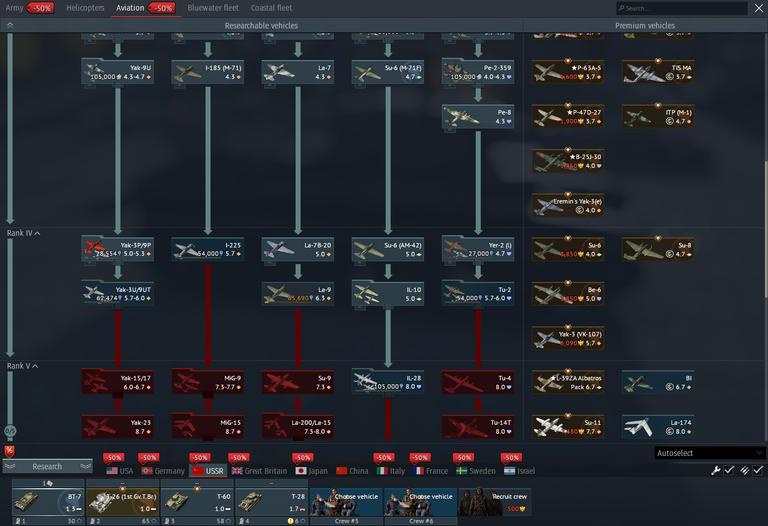Select the USA nation tab

pos(120,471)
